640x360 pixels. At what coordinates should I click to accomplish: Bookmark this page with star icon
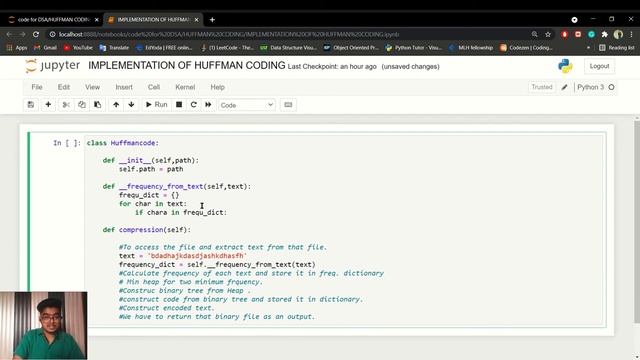point(548,34)
